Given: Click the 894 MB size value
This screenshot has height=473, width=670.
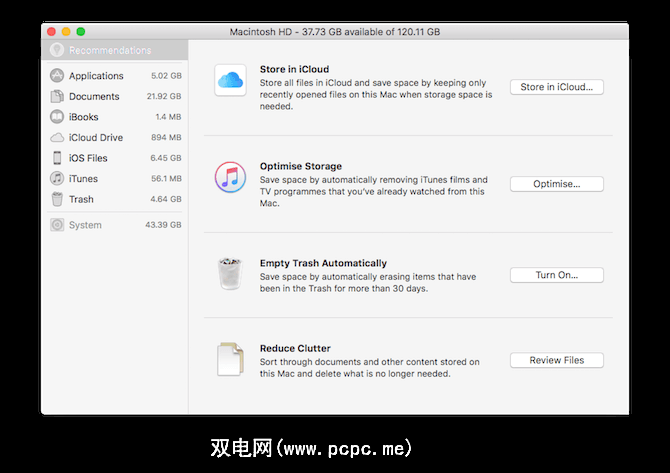Looking at the screenshot, I should click(166, 137).
